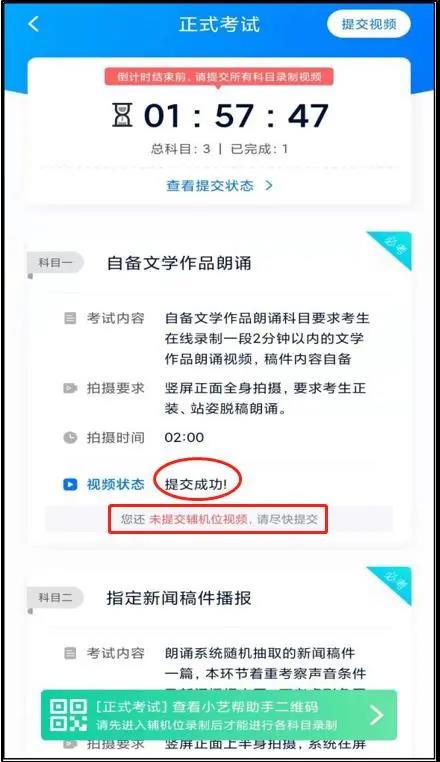Viewport: 440px width, 762px height.
Task: Click the hourglass countdown icon
Action: pos(122,115)
